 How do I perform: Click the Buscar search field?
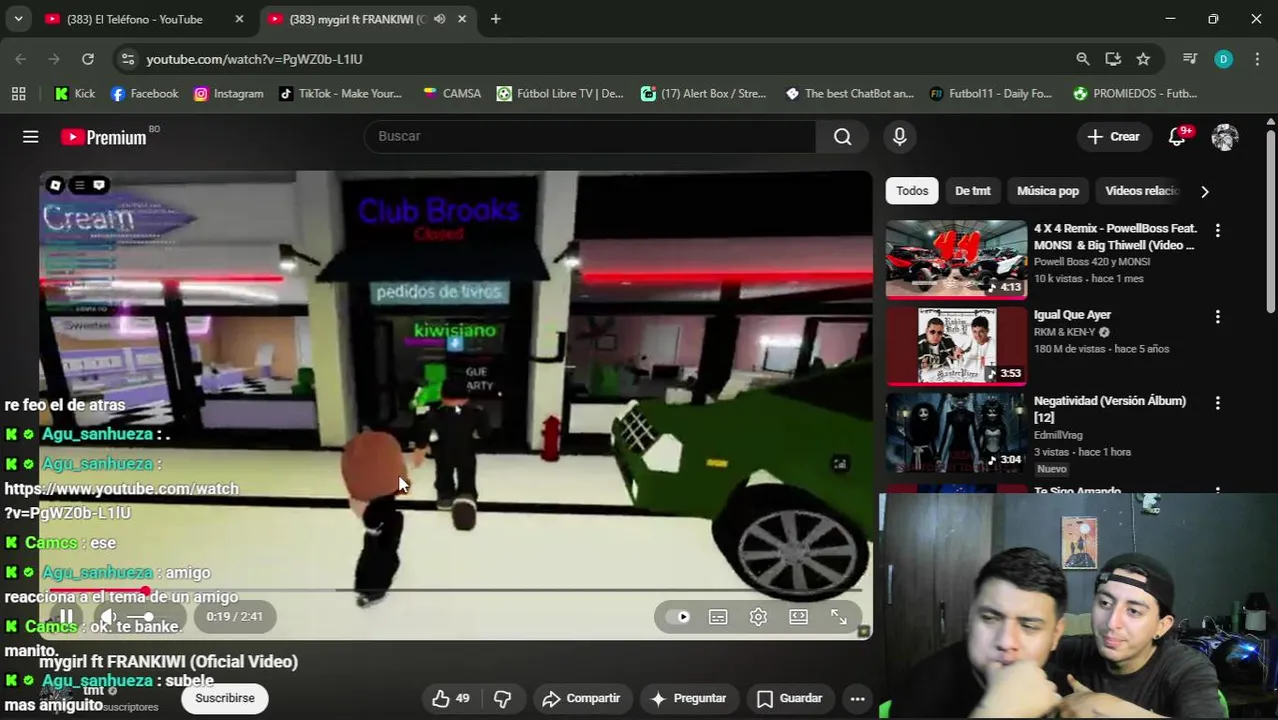pyautogui.click(x=590, y=137)
